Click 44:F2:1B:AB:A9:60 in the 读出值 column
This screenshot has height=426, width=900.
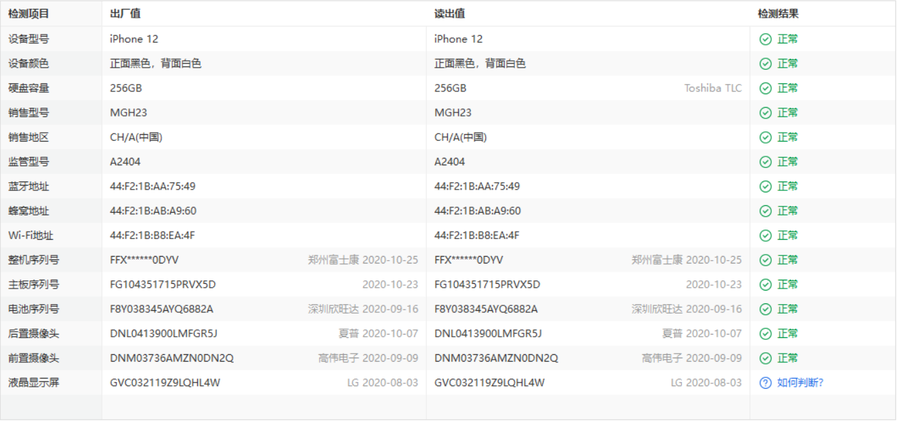(x=478, y=211)
